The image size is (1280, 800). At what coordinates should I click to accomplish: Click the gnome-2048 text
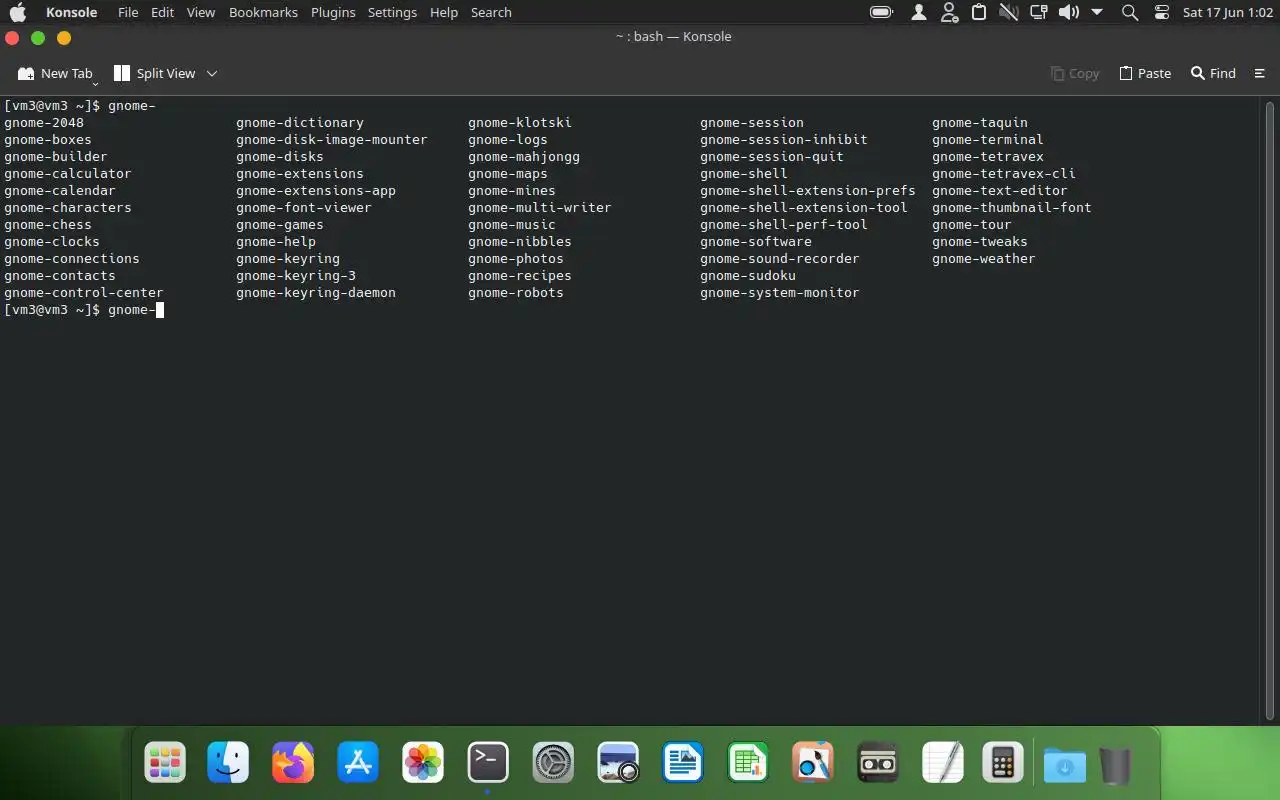[x=43, y=122]
